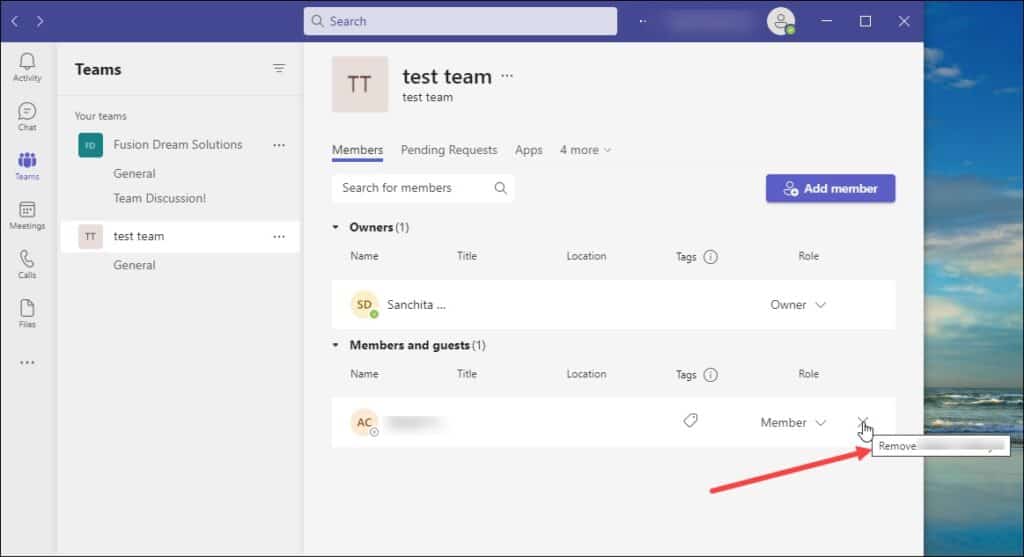Click the Location column header under Owners

click(x=586, y=256)
